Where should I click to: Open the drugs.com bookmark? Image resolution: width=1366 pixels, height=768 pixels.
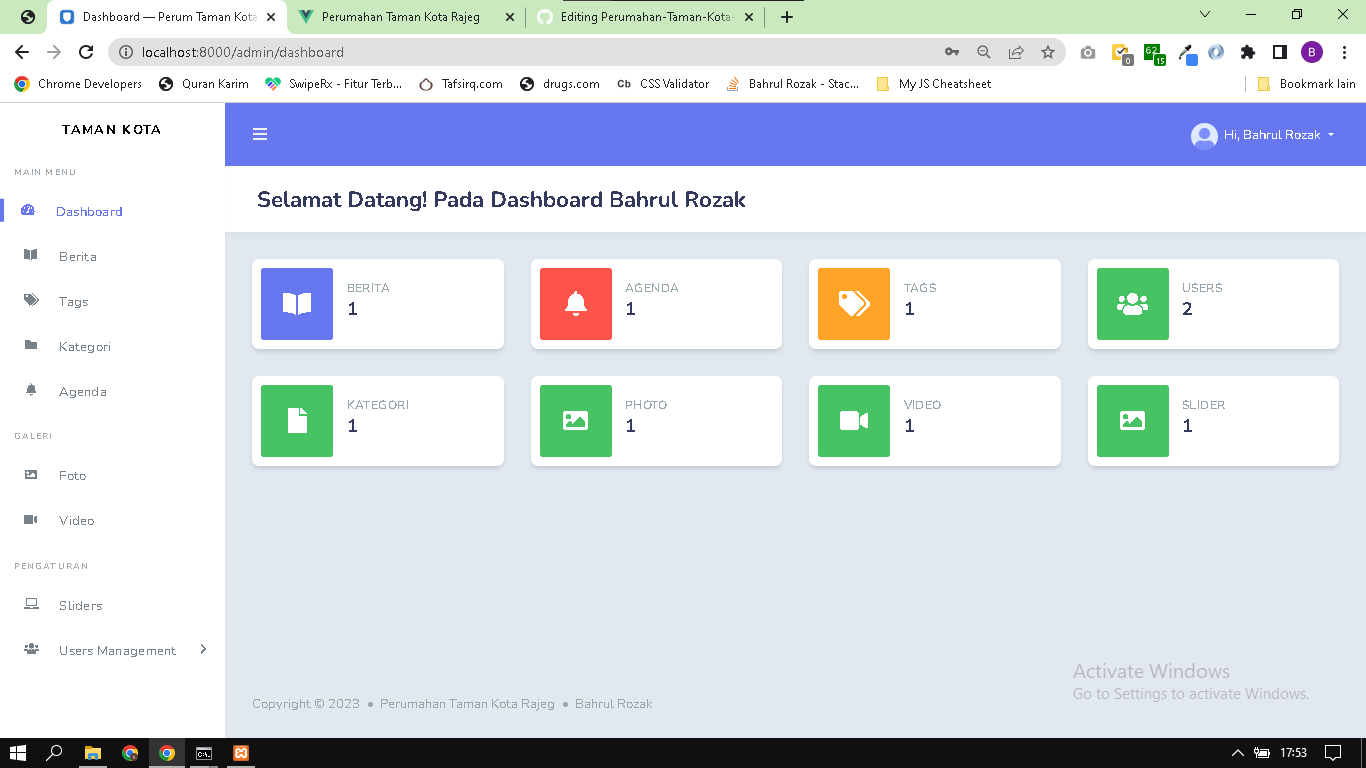tap(560, 84)
